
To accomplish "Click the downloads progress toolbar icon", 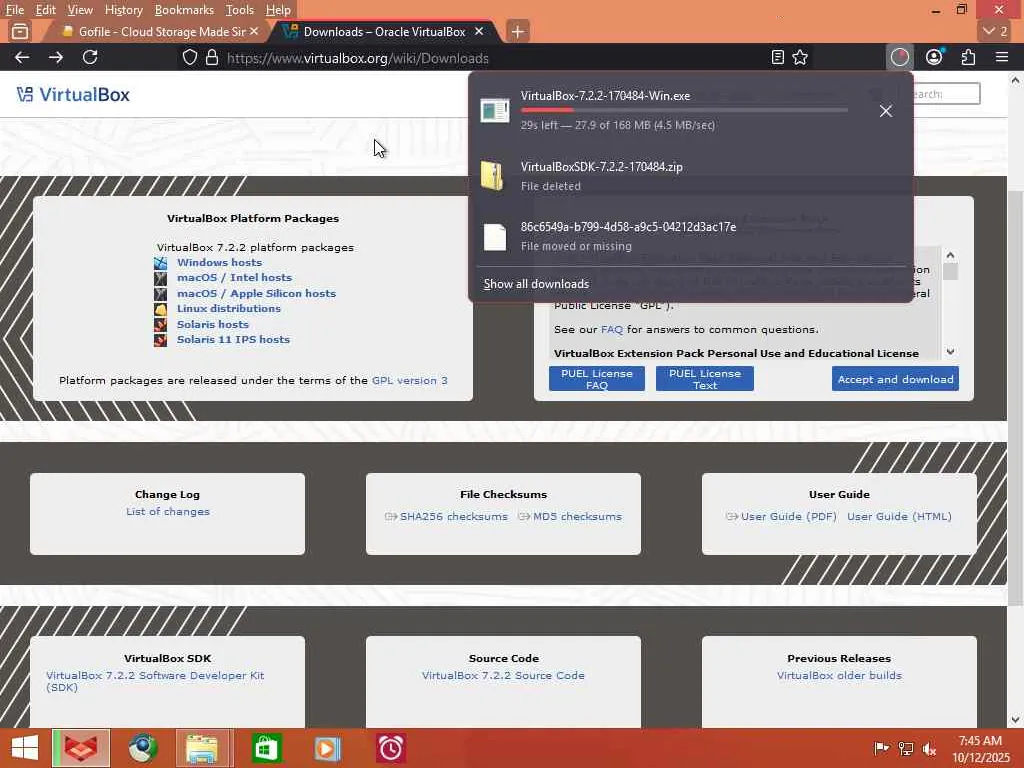I will point(899,57).
